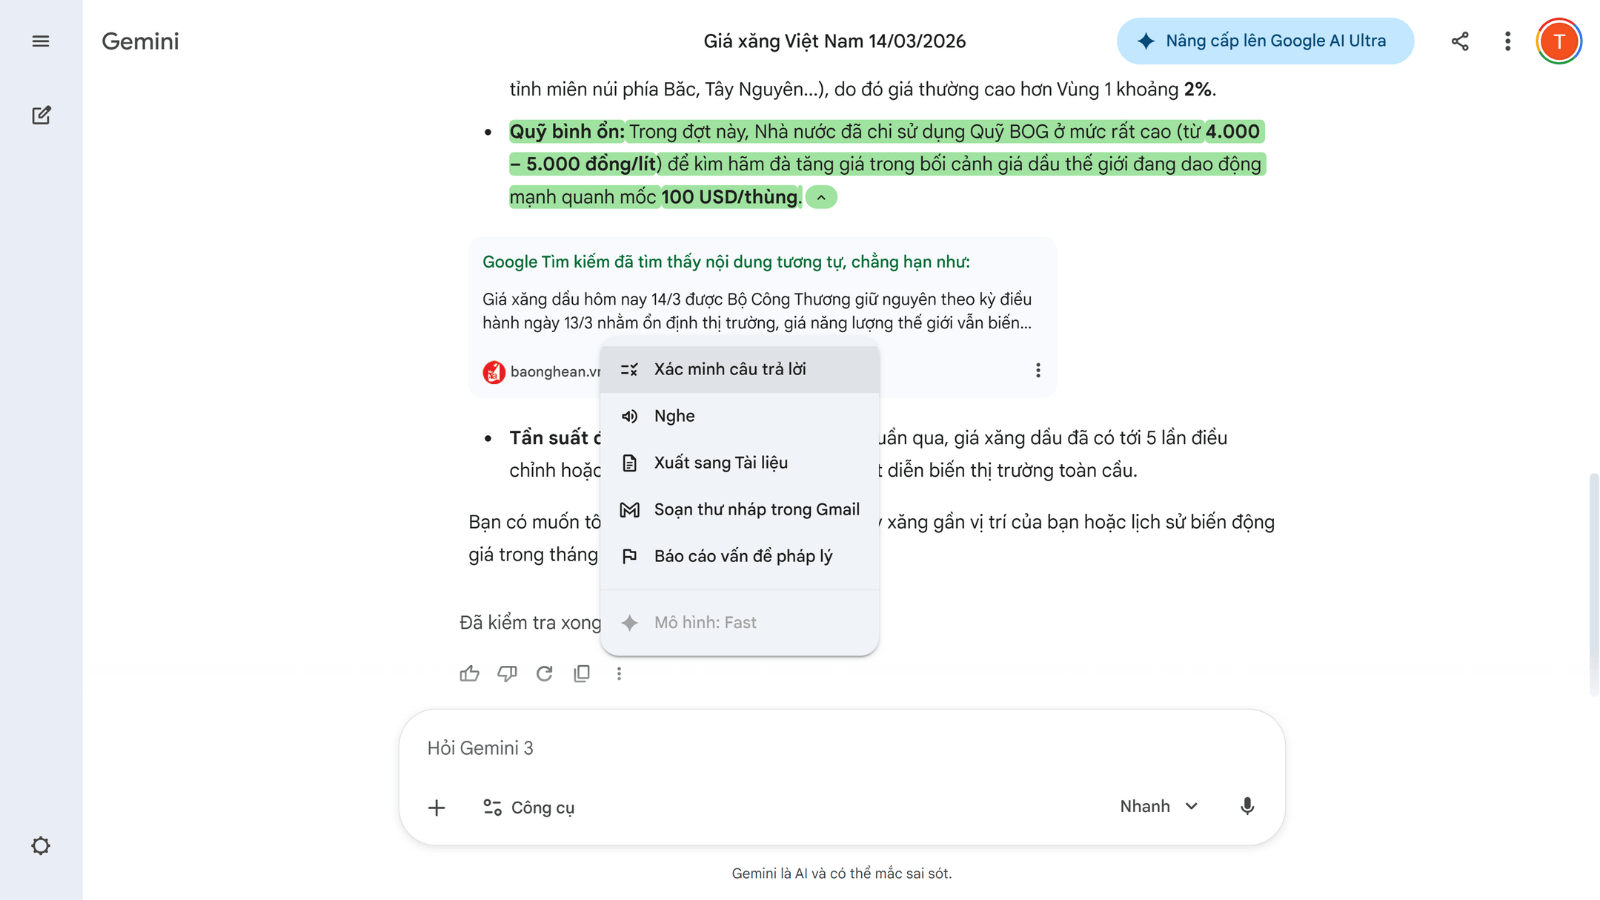The image size is (1600, 900).
Task: Activate the microphone voice input
Action: (x=1247, y=807)
